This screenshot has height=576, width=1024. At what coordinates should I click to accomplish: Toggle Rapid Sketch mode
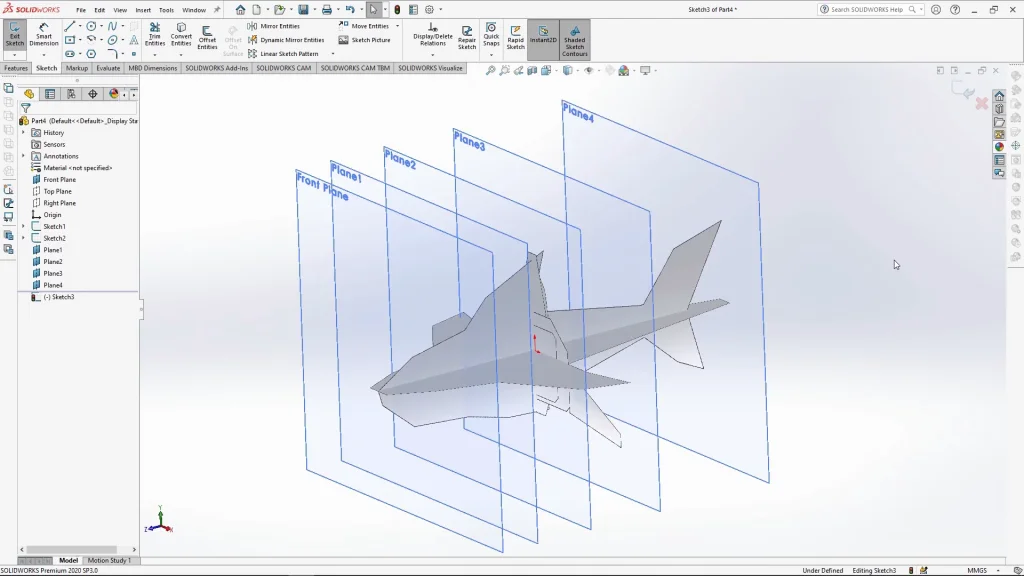(515, 38)
